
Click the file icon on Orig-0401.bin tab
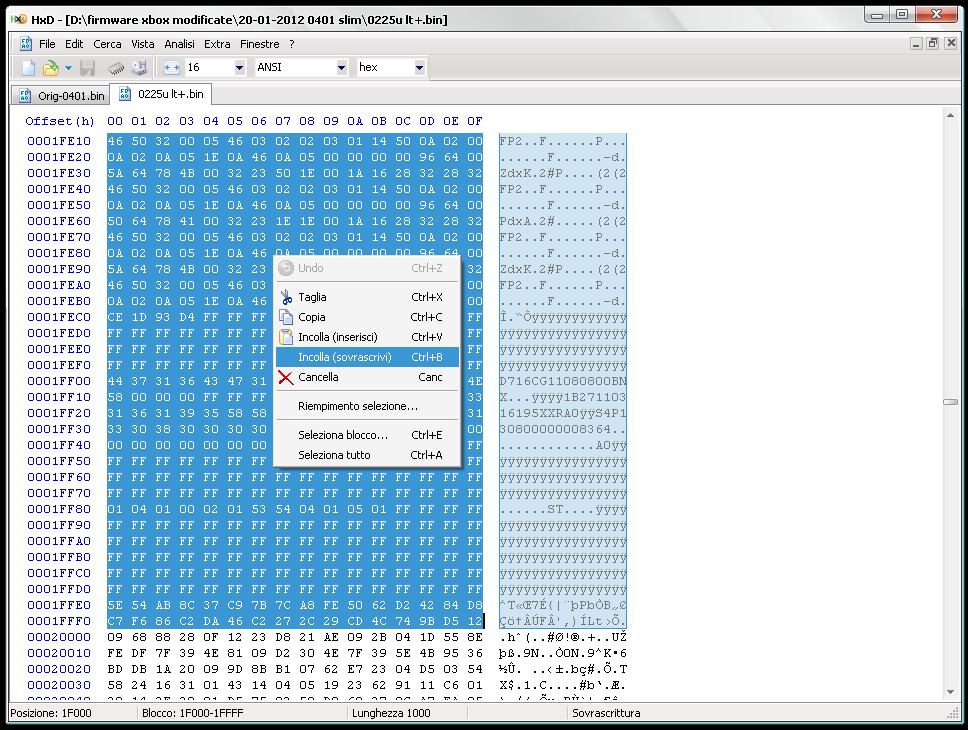(25, 95)
